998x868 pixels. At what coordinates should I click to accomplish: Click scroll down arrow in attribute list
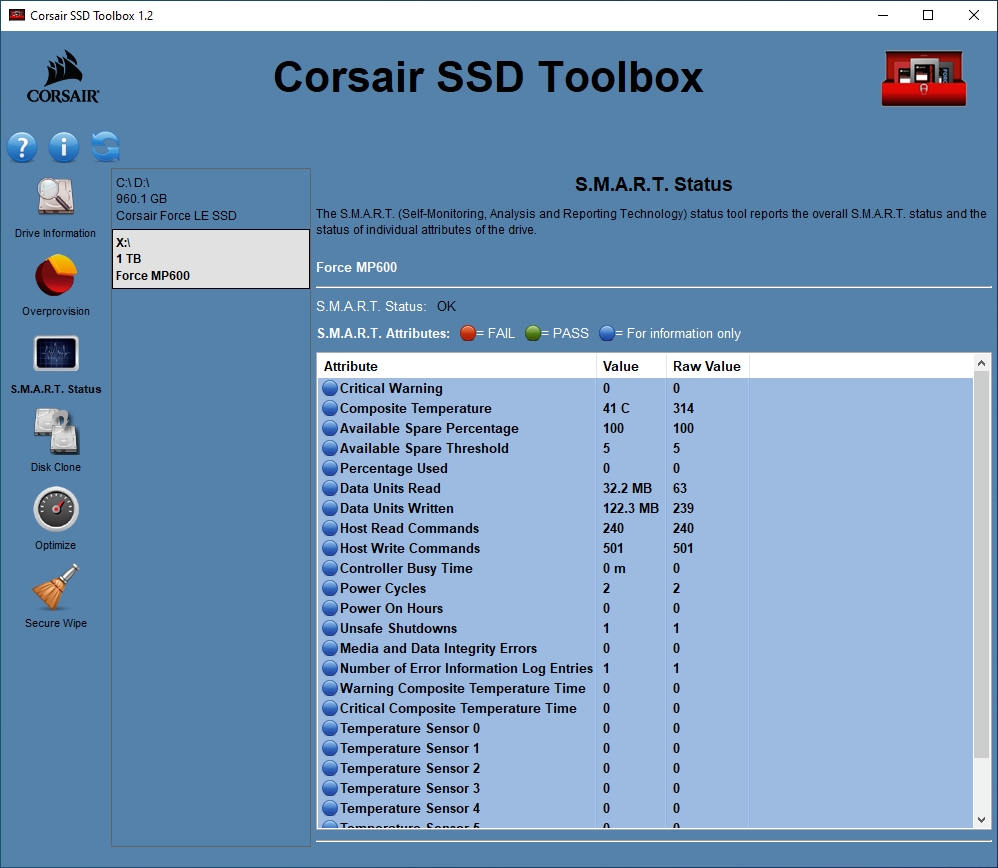coord(981,820)
